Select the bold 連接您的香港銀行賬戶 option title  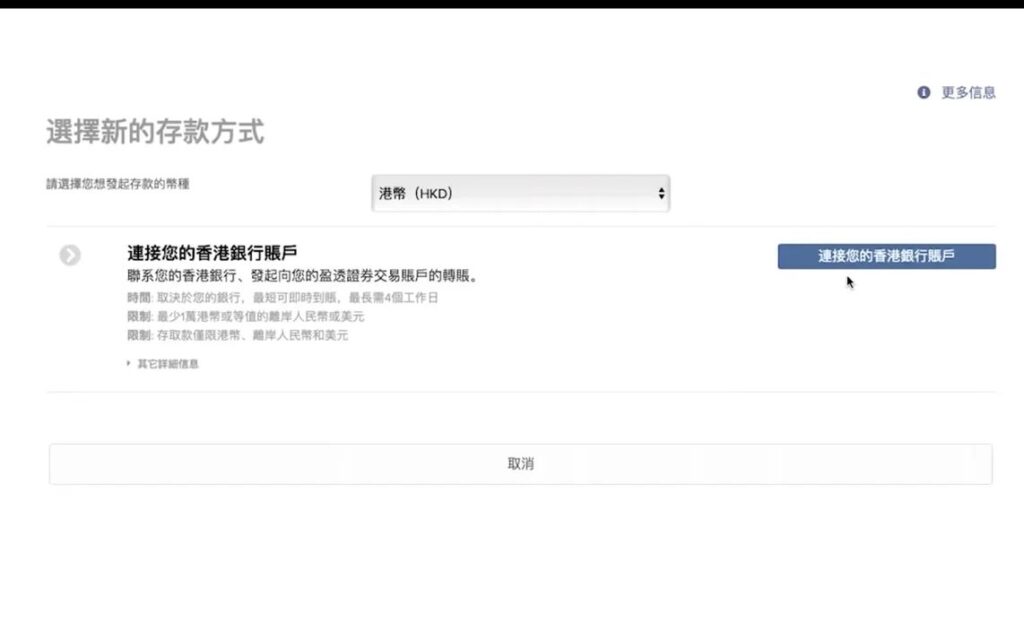point(212,253)
